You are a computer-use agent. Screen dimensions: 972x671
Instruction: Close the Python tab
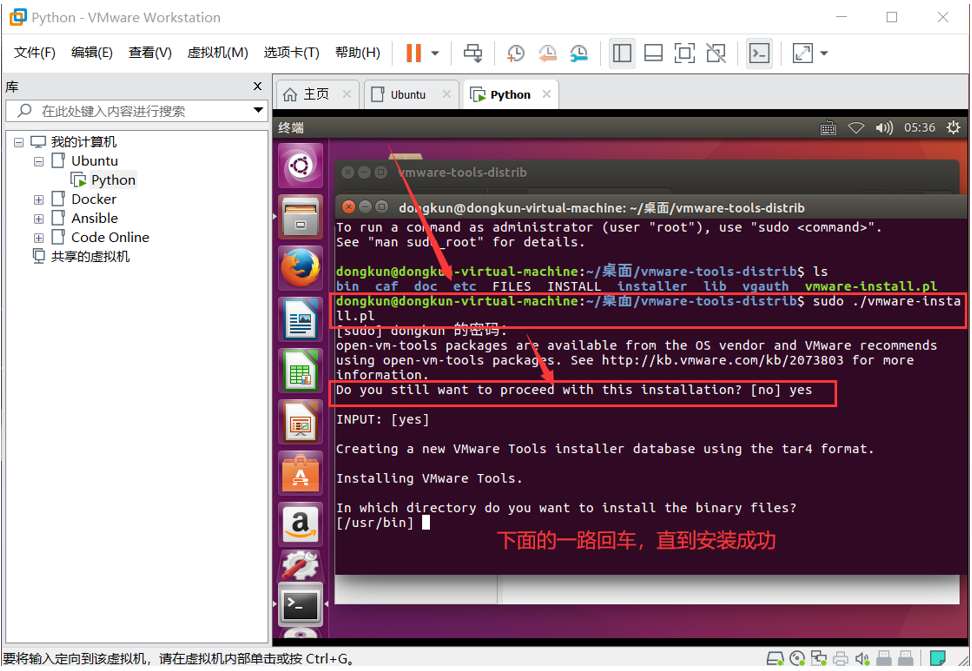546,94
